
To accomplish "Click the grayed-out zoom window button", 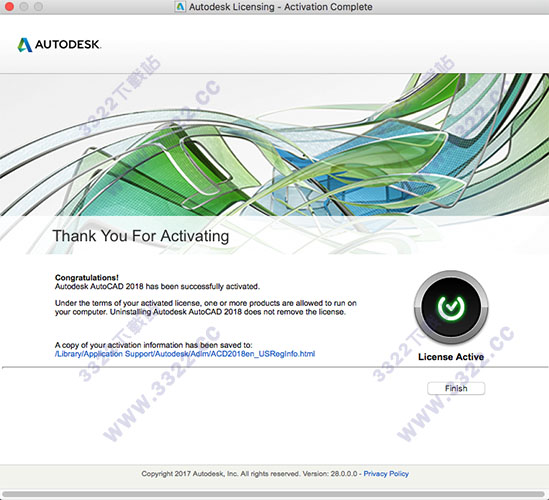I will click(x=39, y=6).
